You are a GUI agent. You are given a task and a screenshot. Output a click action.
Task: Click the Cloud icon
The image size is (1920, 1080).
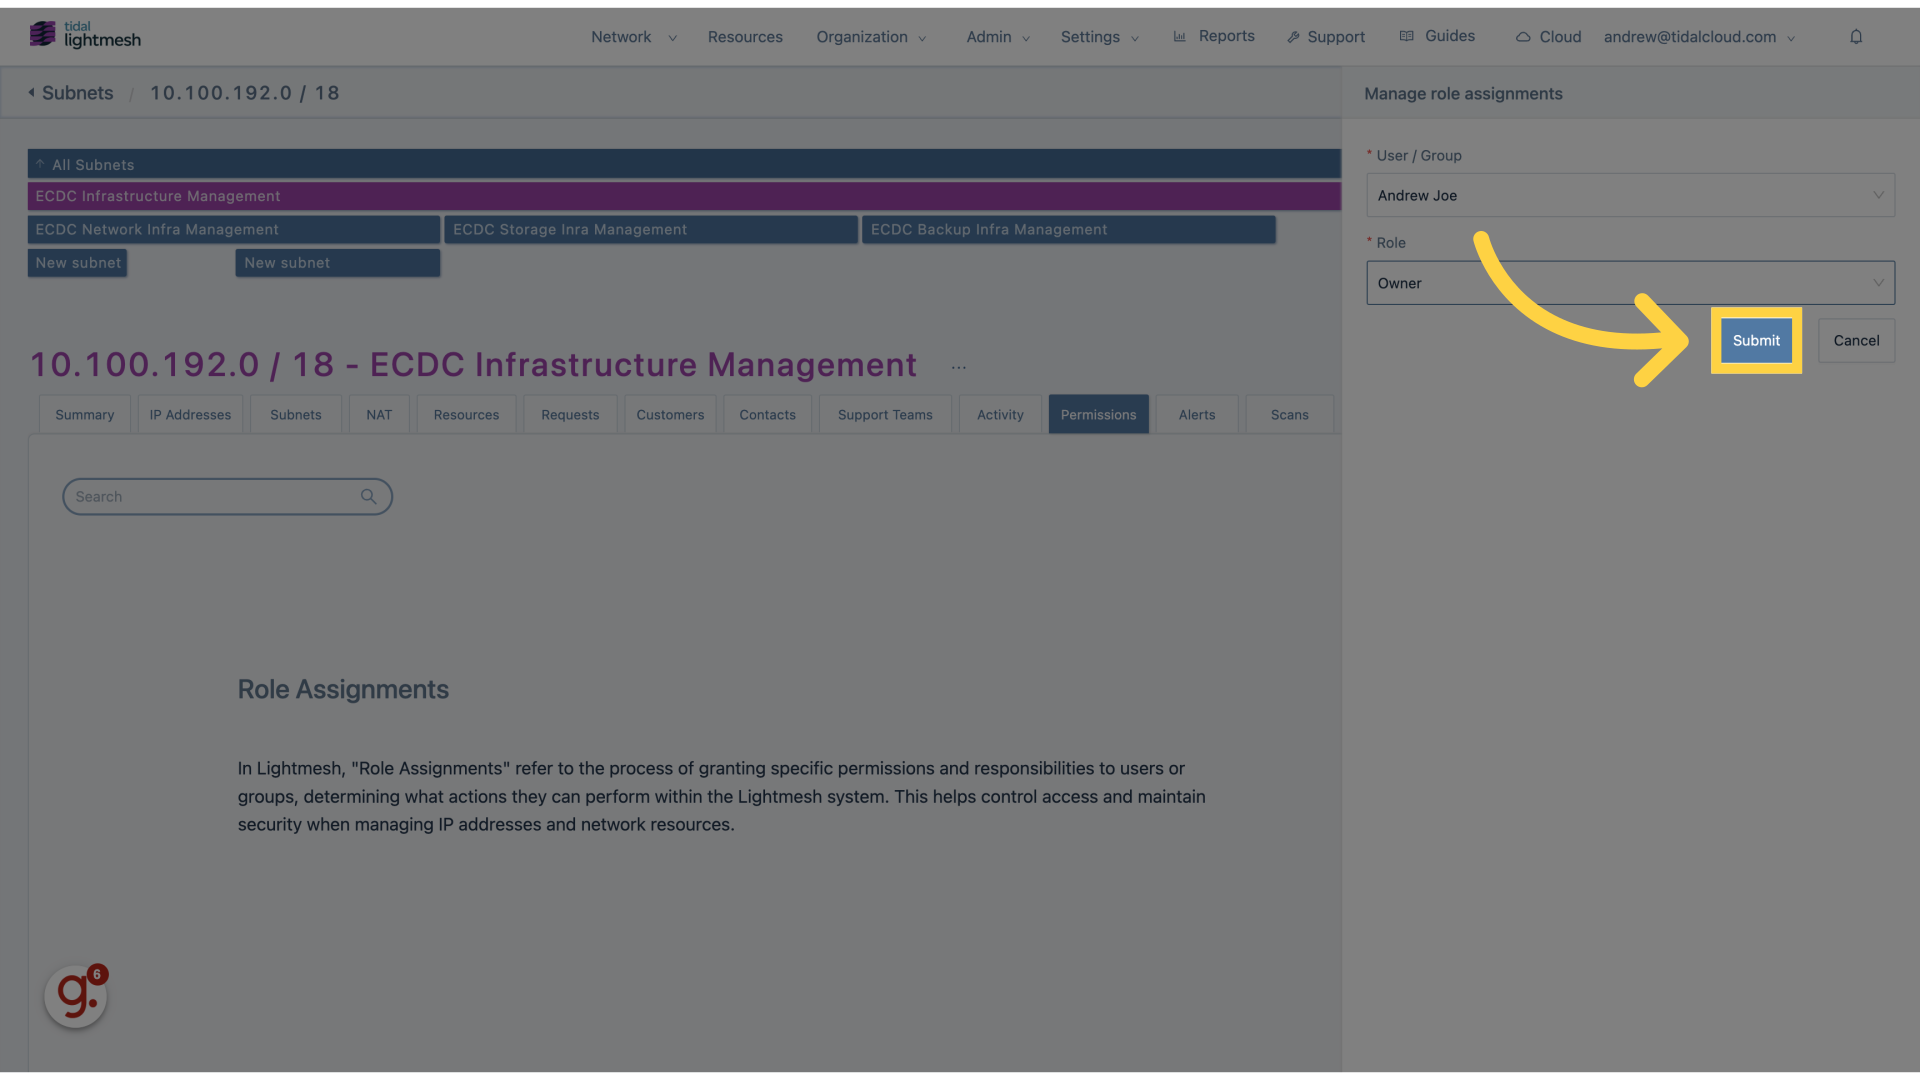click(1523, 37)
